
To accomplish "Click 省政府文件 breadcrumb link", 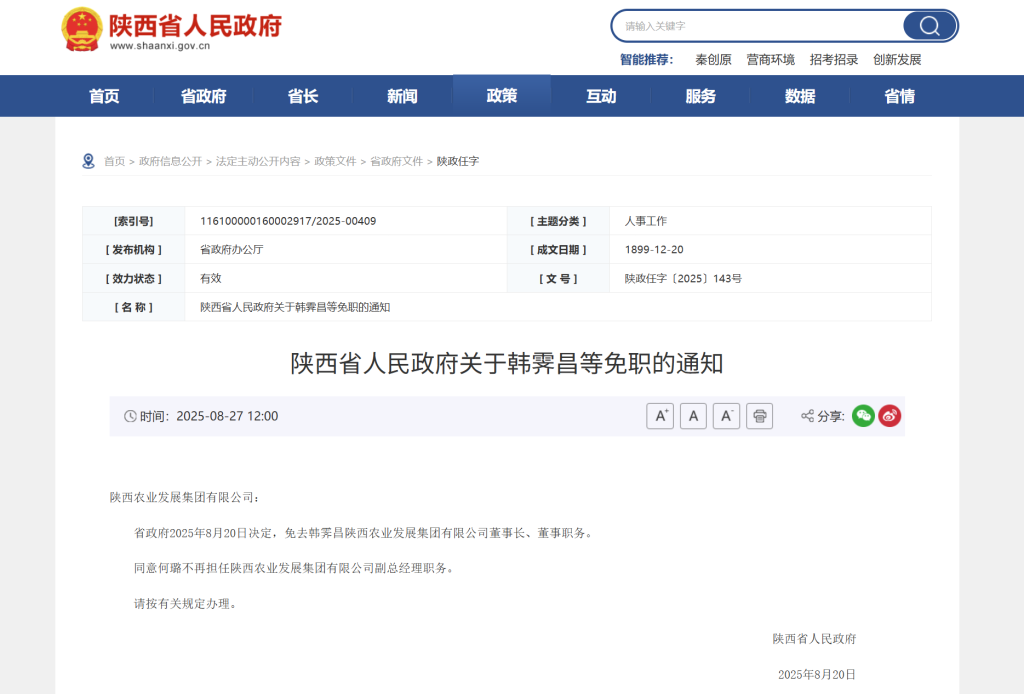I will [396, 161].
